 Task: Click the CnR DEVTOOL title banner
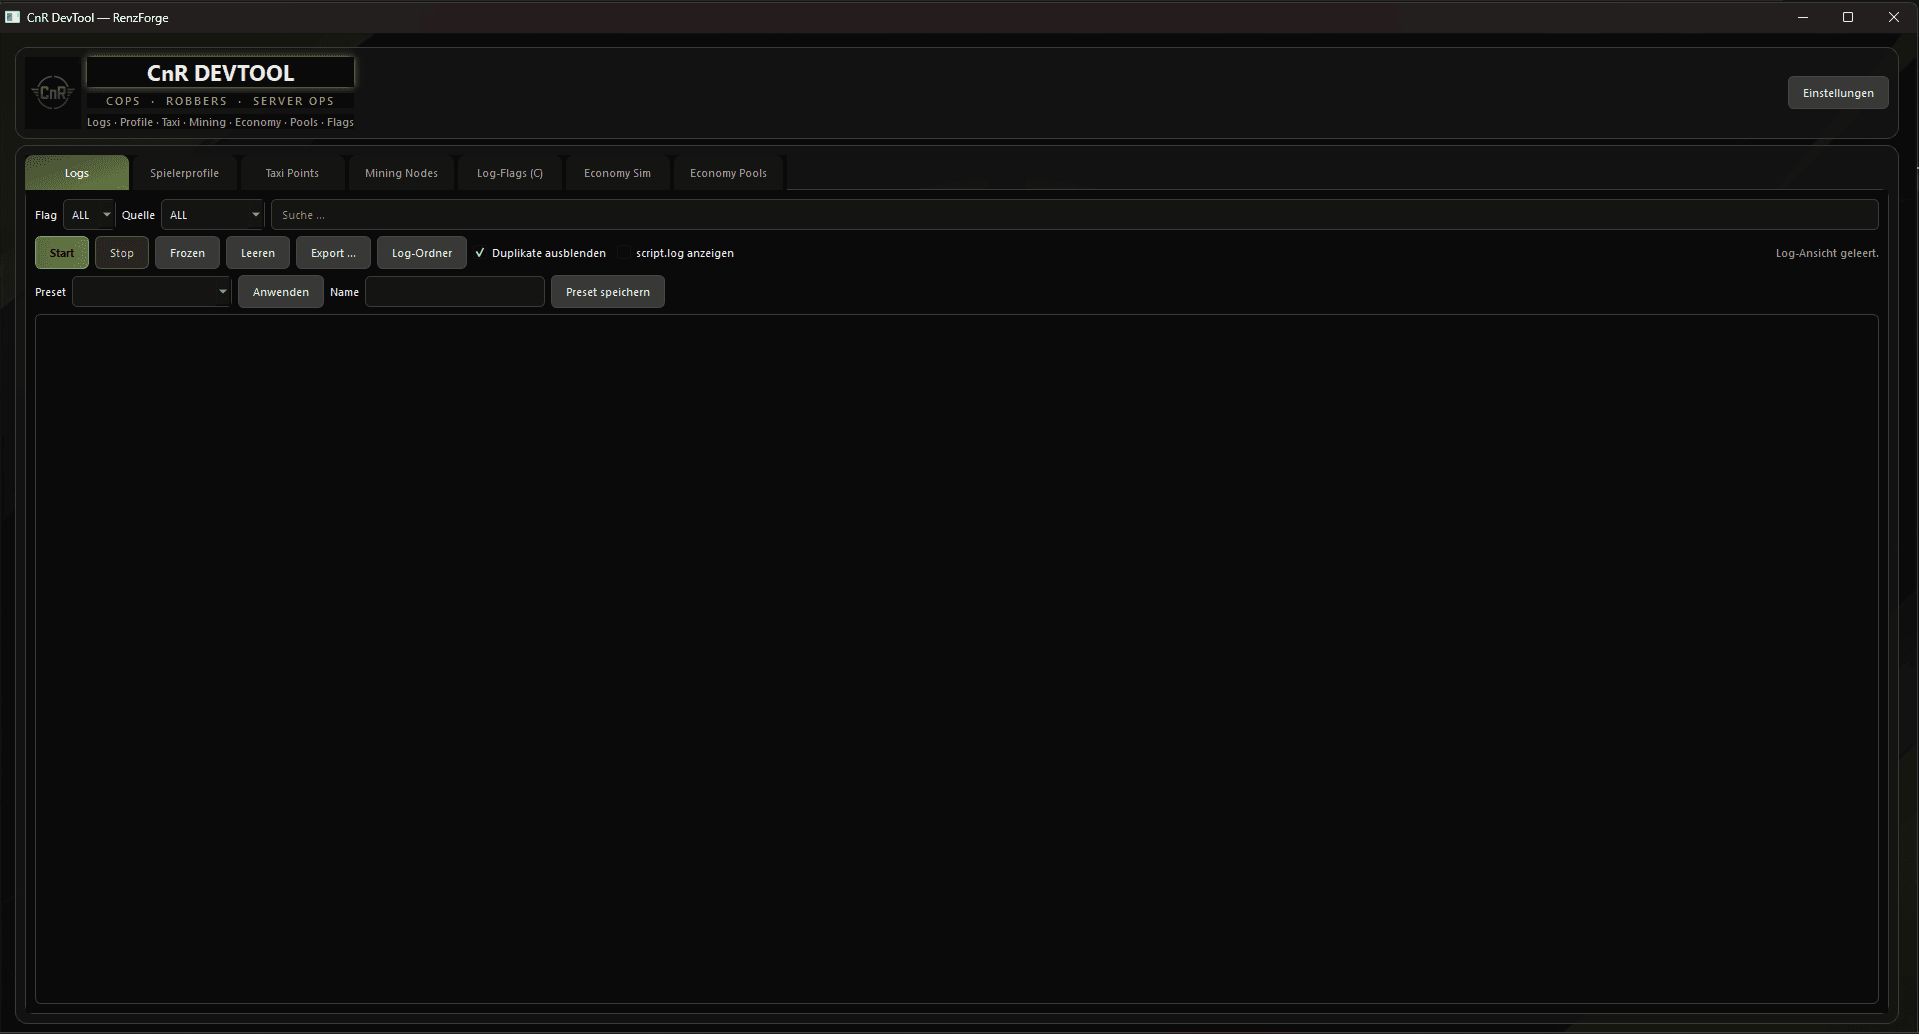point(221,73)
